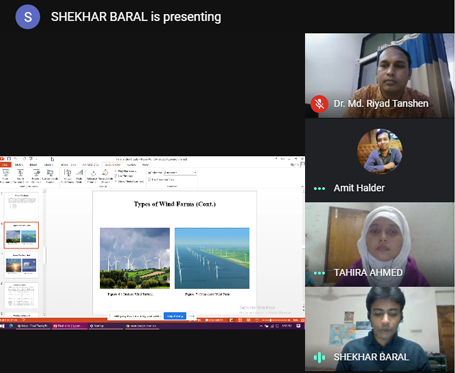This screenshot has height=373, width=455.
Task: Open the red File tab
Action: [x=5, y=165]
